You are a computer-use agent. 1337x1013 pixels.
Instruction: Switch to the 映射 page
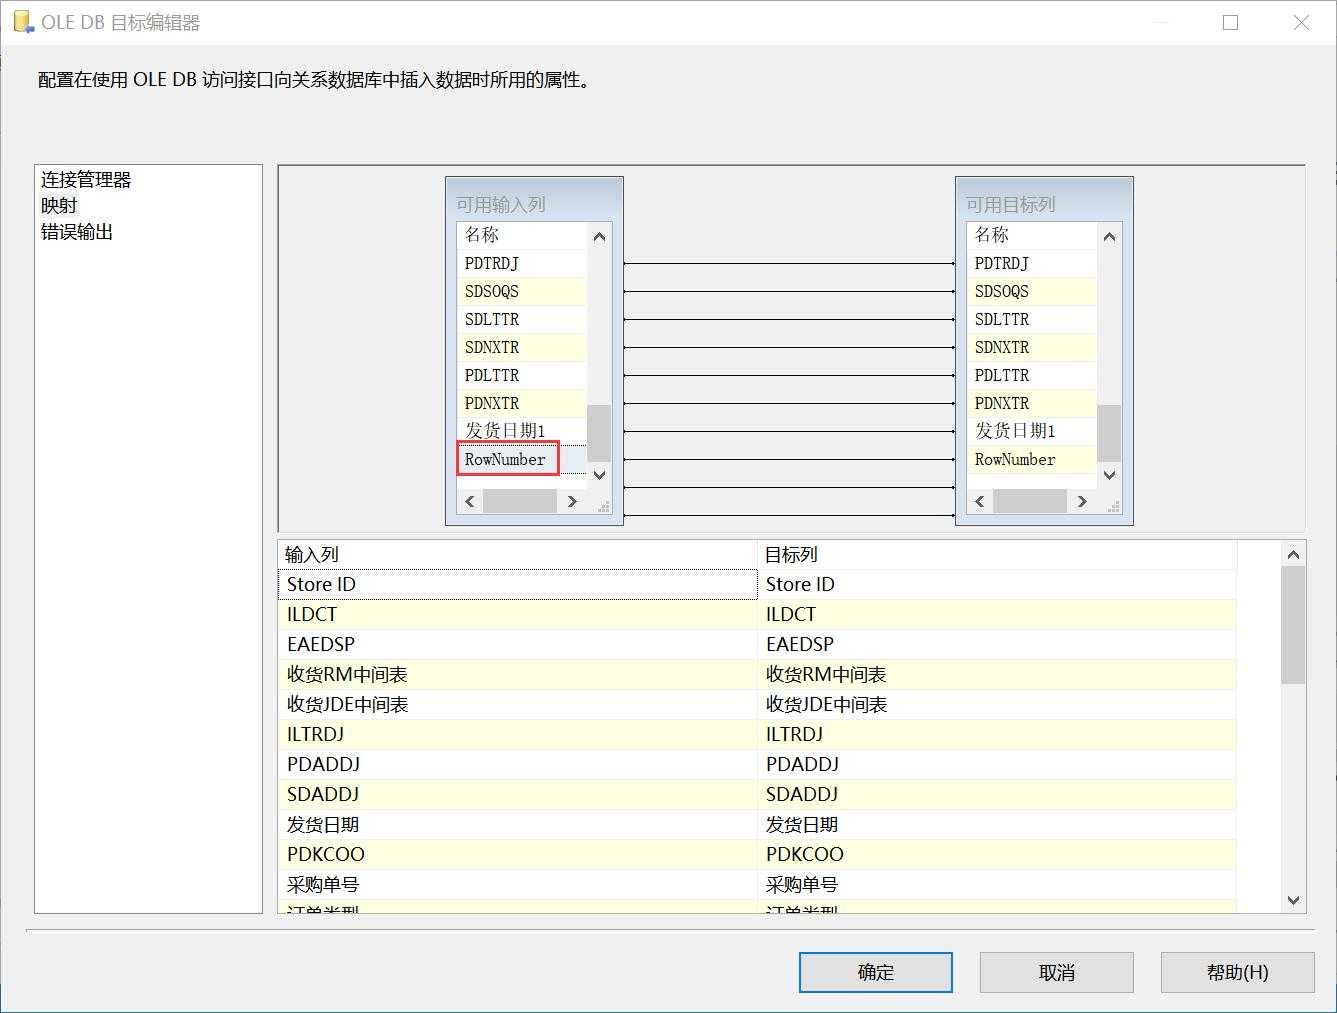coord(59,206)
